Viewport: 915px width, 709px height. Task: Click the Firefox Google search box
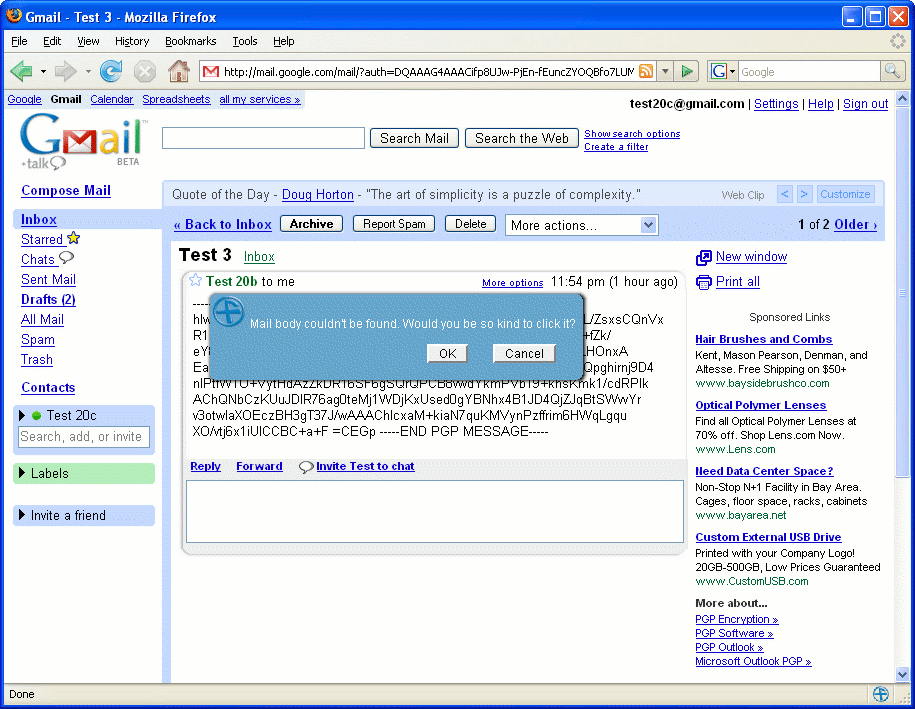pos(809,72)
